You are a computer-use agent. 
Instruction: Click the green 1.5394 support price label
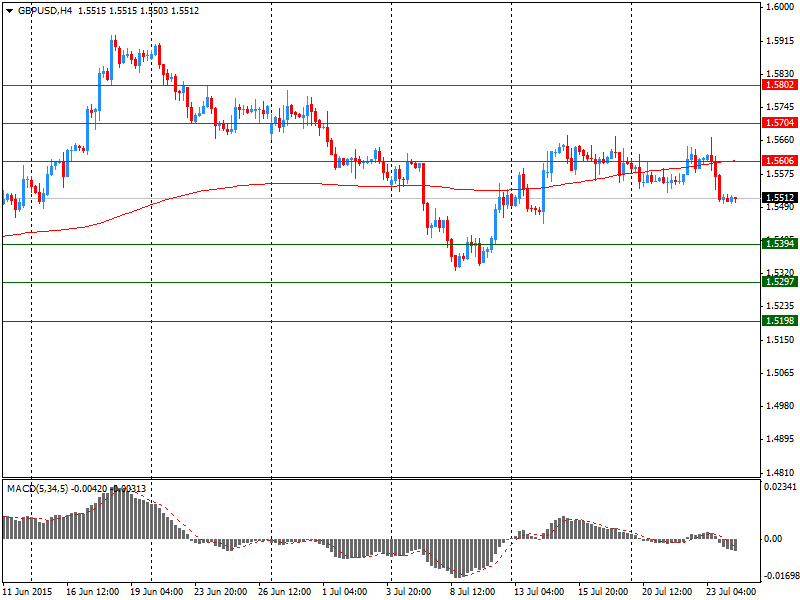pyautogui.click(x=780, y=244)
